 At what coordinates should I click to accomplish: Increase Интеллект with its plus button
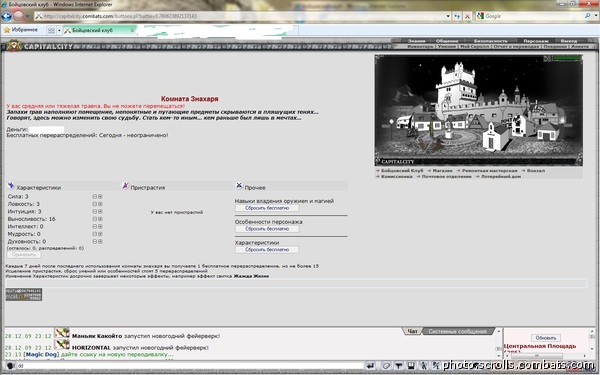coord(100,227)
